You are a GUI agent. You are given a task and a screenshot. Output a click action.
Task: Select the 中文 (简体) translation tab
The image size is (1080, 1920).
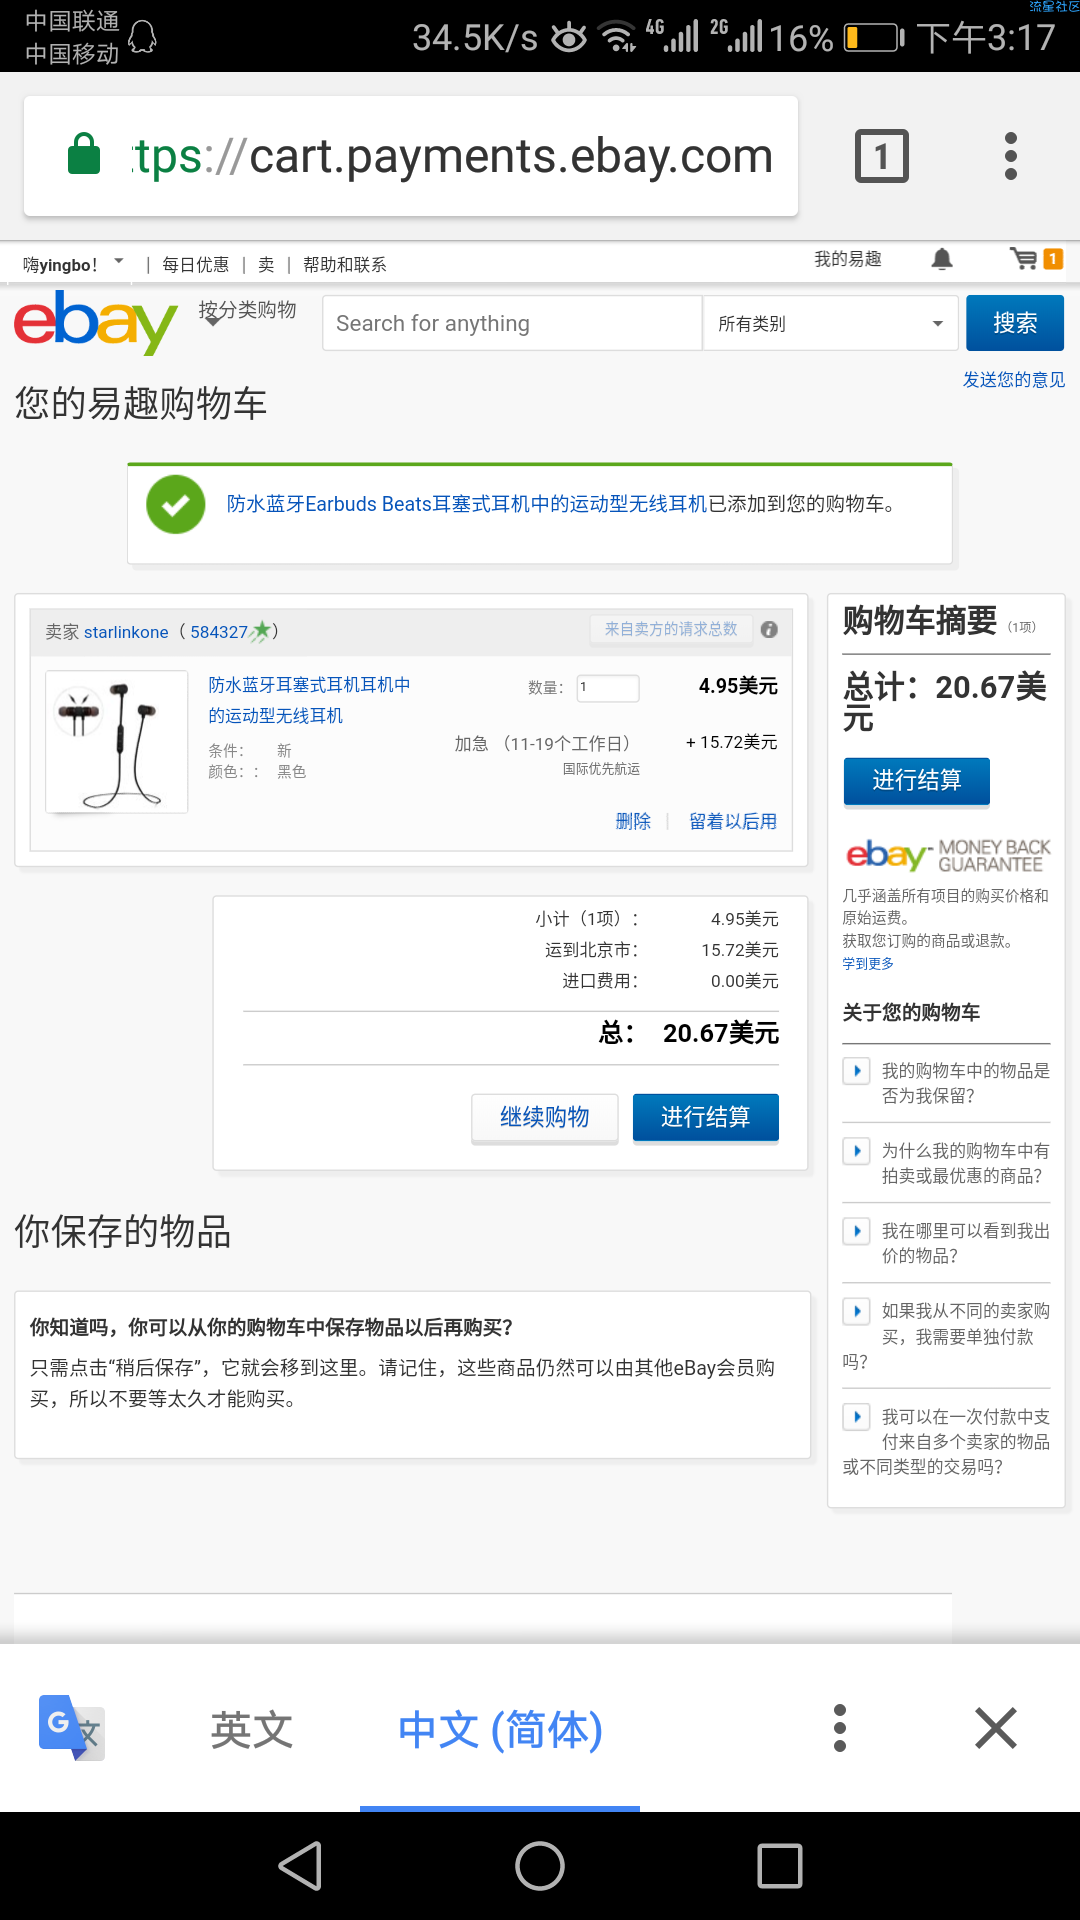(x=500, y=1729)
